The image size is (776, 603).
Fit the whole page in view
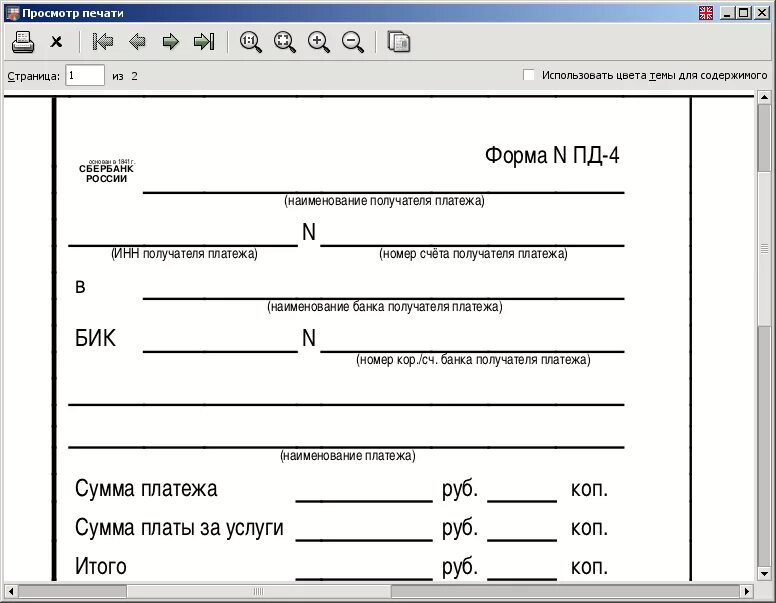click(x=285, y=42)
